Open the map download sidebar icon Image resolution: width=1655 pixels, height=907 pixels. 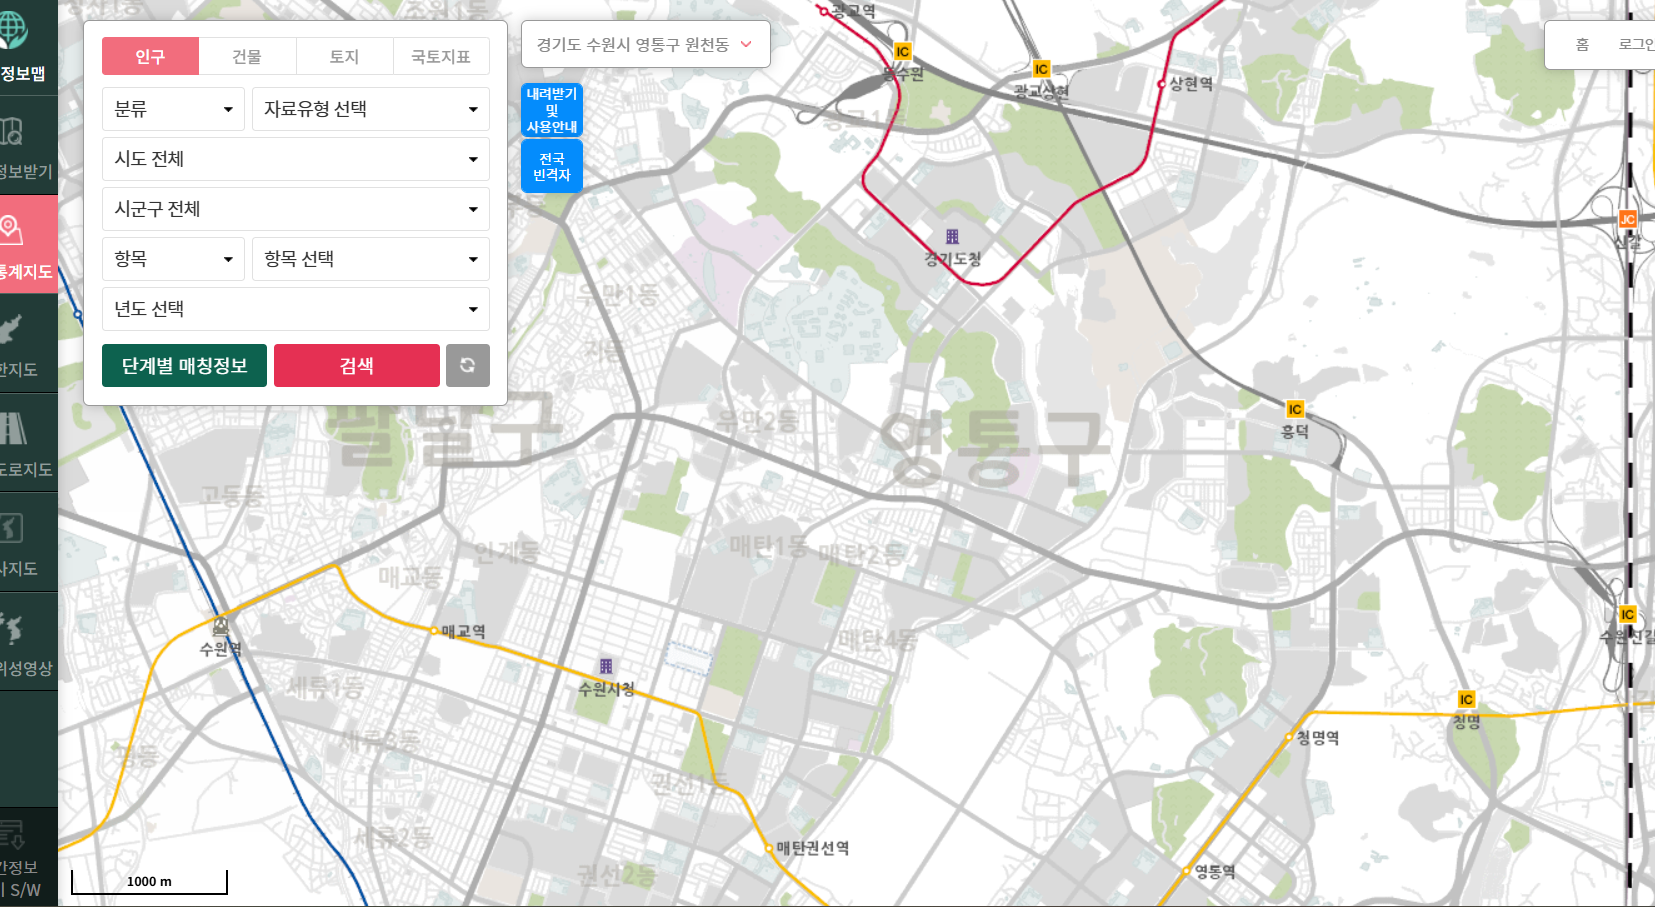12,131
